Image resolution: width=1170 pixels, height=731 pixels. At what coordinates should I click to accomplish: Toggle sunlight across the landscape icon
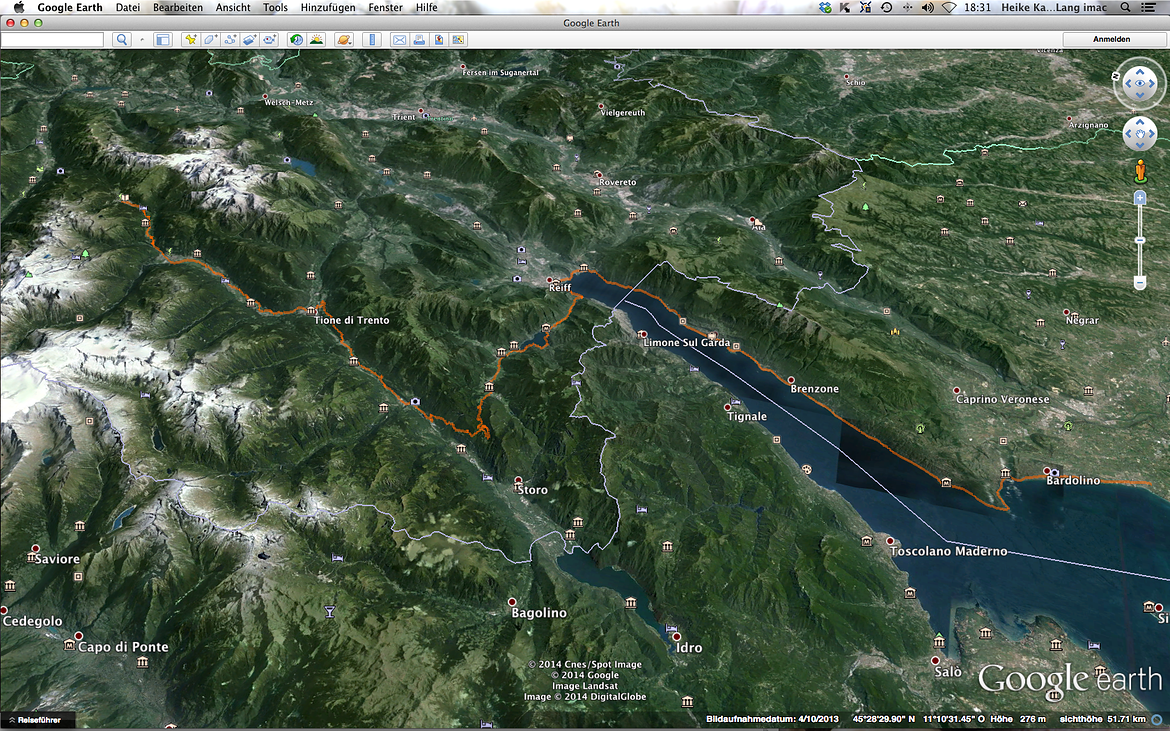(316, 40)
